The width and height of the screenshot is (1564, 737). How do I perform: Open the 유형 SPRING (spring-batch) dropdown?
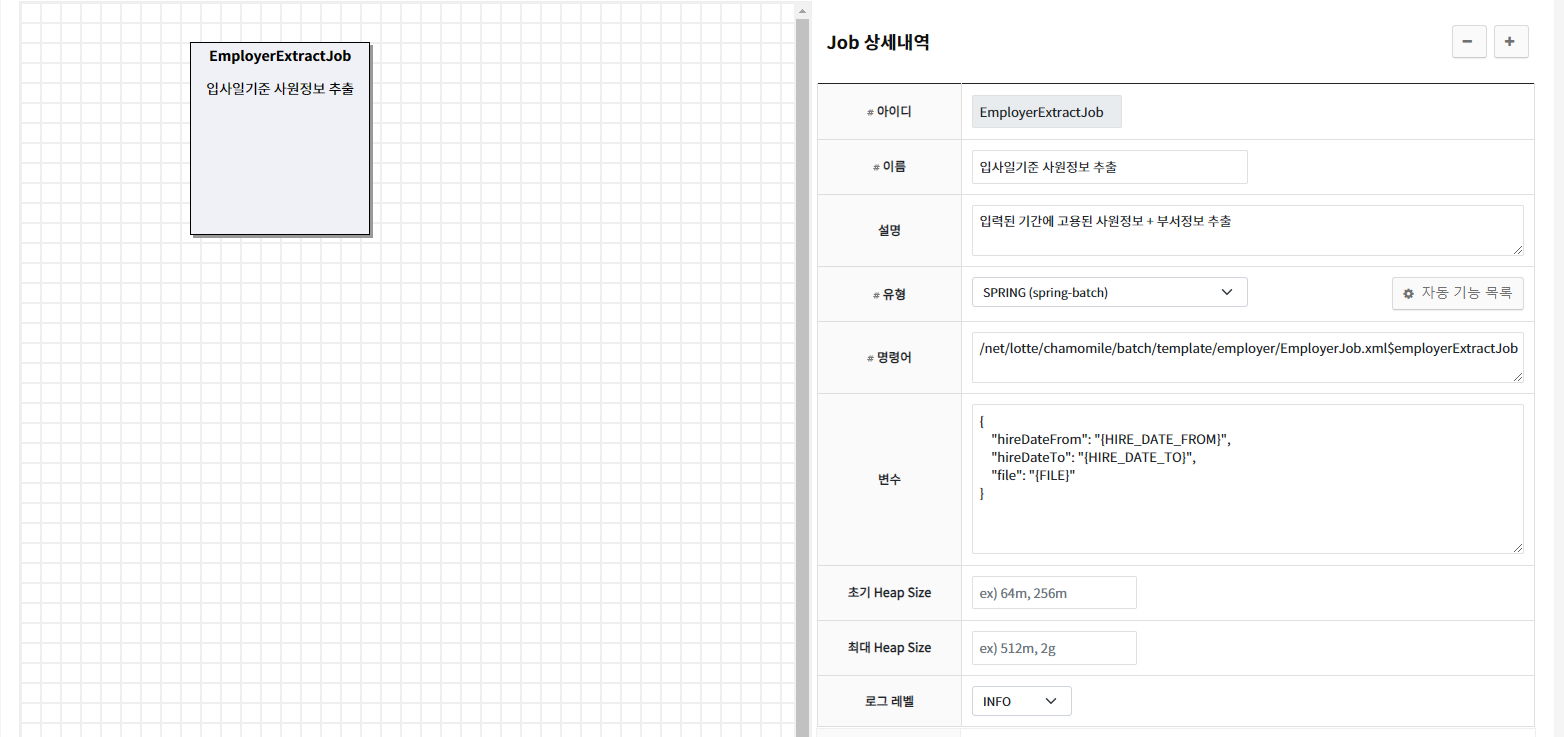1110,292
